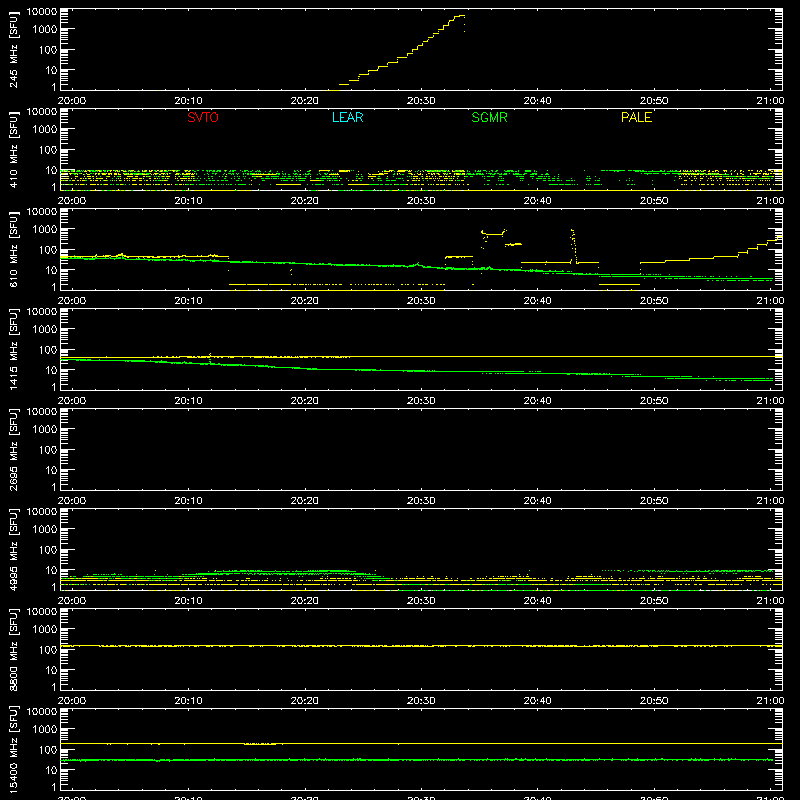This screenshot has width=800, height=800.
Task: Select the 410 MHz [SFU] axis title
Action: (13, 149)
